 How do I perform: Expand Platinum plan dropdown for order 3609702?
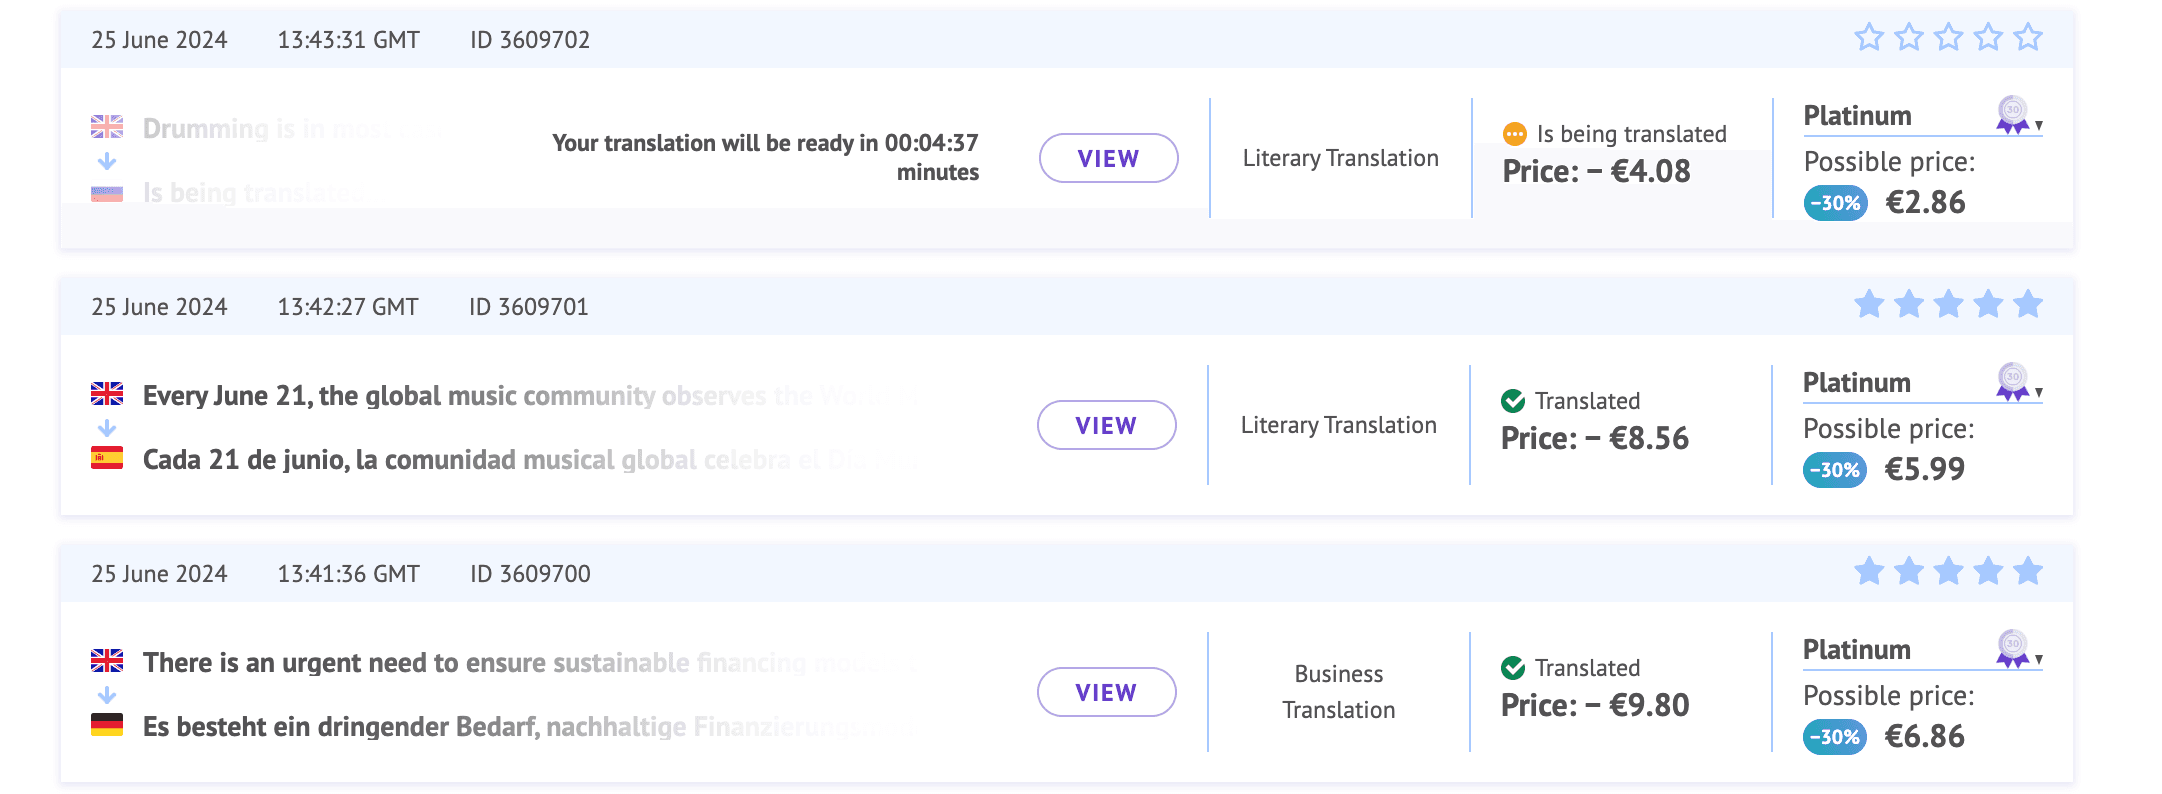[2038, 126]
